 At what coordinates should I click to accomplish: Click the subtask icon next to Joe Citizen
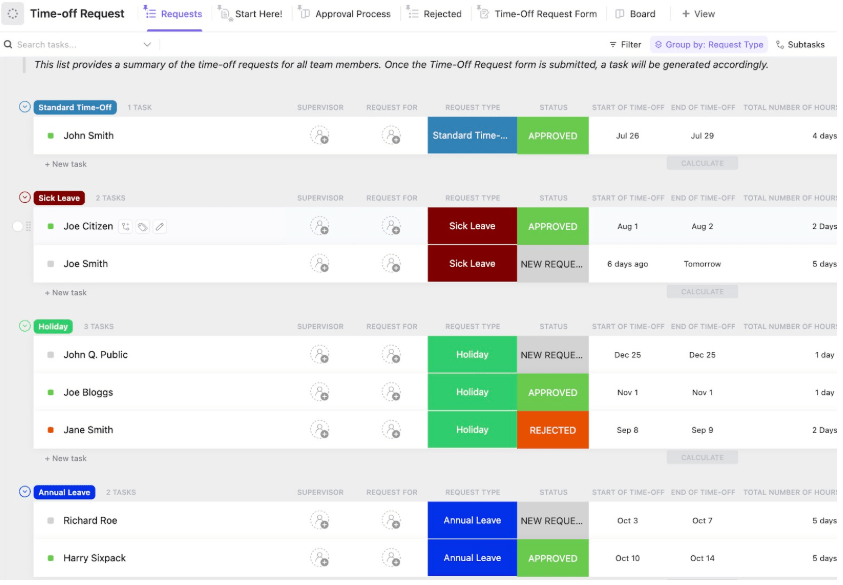point(126,227)
